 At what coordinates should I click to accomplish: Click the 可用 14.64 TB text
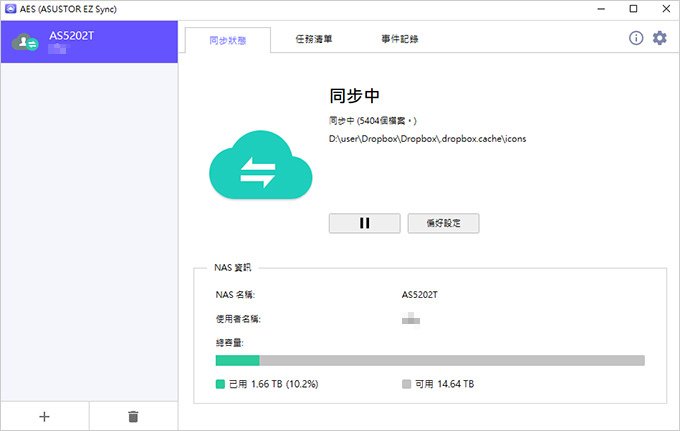tap(445, 384)
